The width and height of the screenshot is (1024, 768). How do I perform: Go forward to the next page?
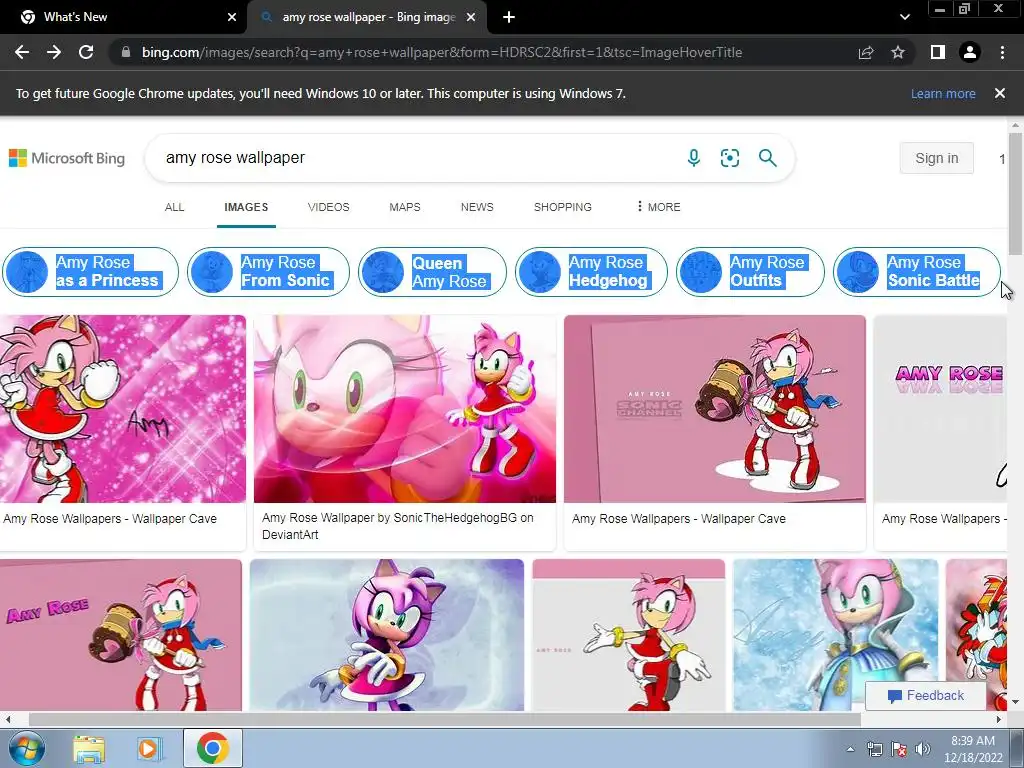click(x=54, y=52)
